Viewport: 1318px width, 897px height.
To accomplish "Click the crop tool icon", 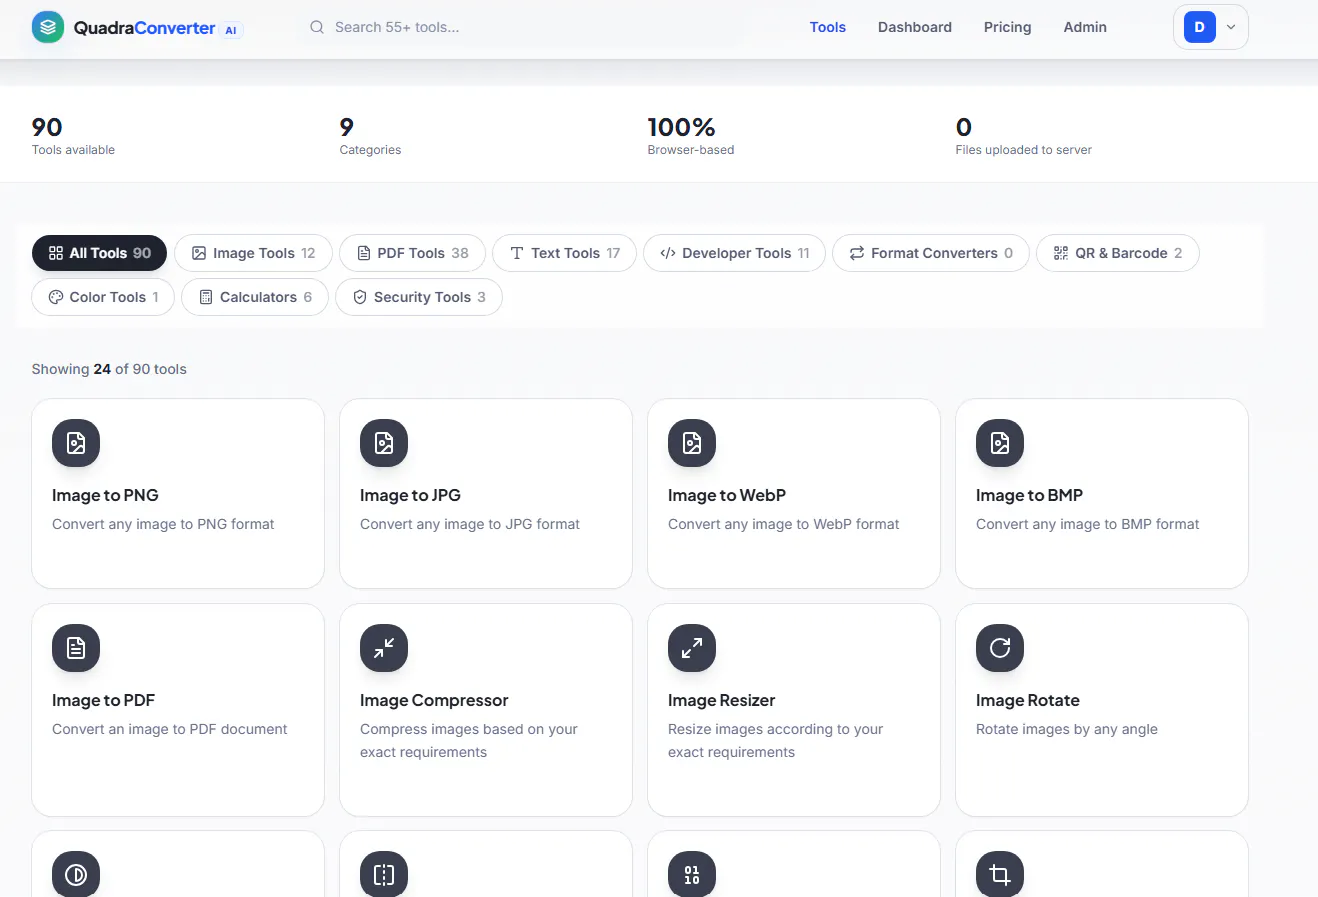I will pyautogui.click(x=1000, y=875).
